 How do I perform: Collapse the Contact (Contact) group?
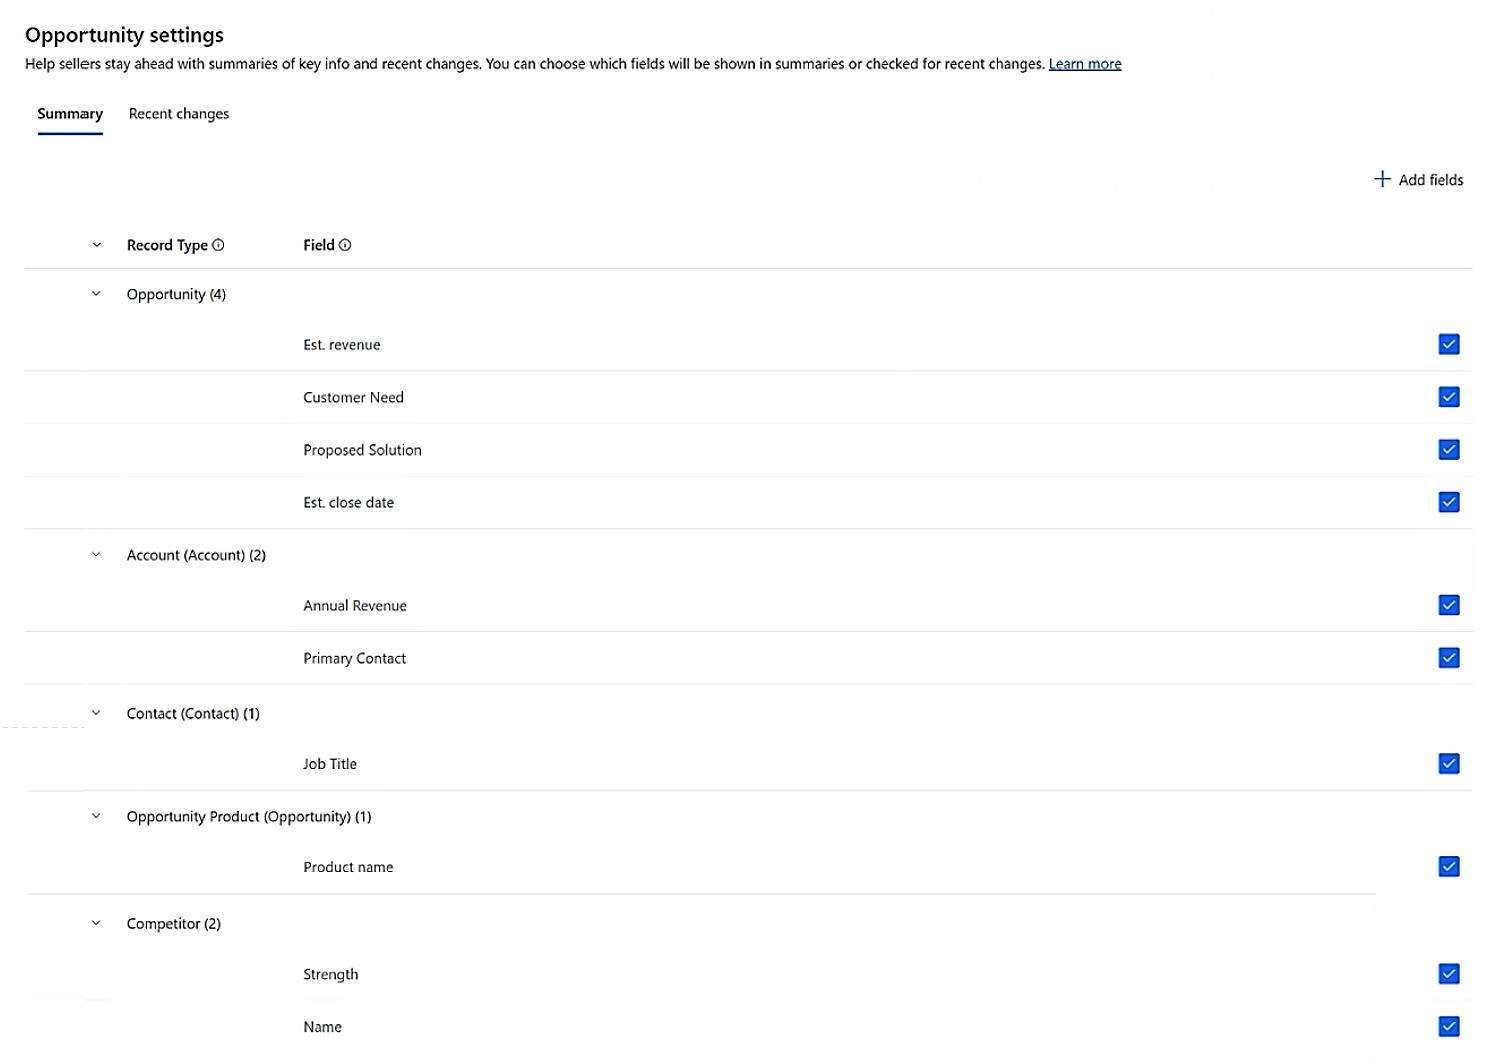tap(96, 713)
